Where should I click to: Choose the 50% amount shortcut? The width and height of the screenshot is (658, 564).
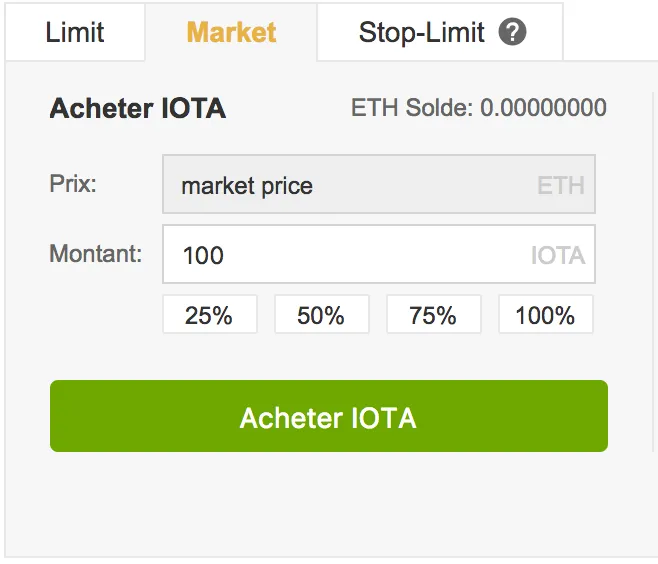pyautogui.click(x=322, y=314)
